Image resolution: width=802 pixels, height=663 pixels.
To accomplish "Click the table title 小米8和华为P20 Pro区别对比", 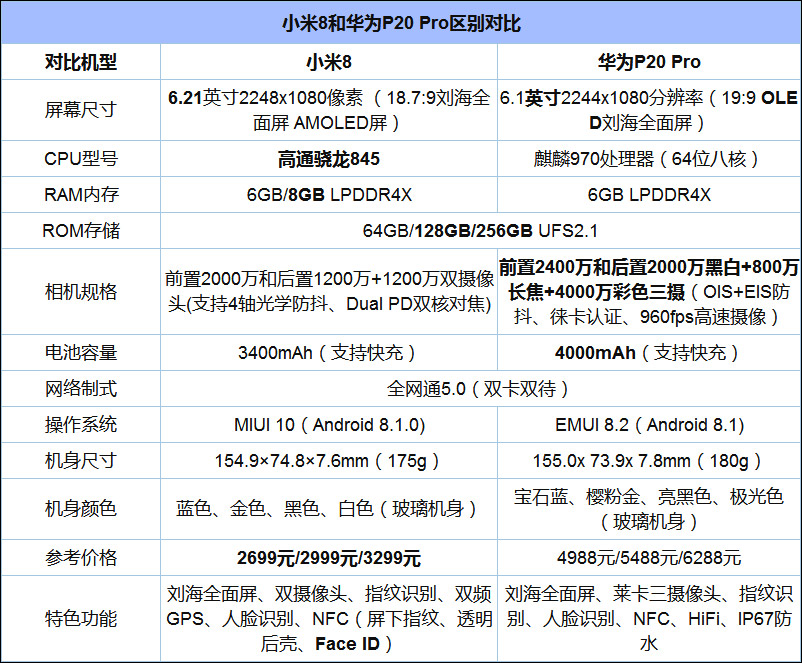I will 401,23.
